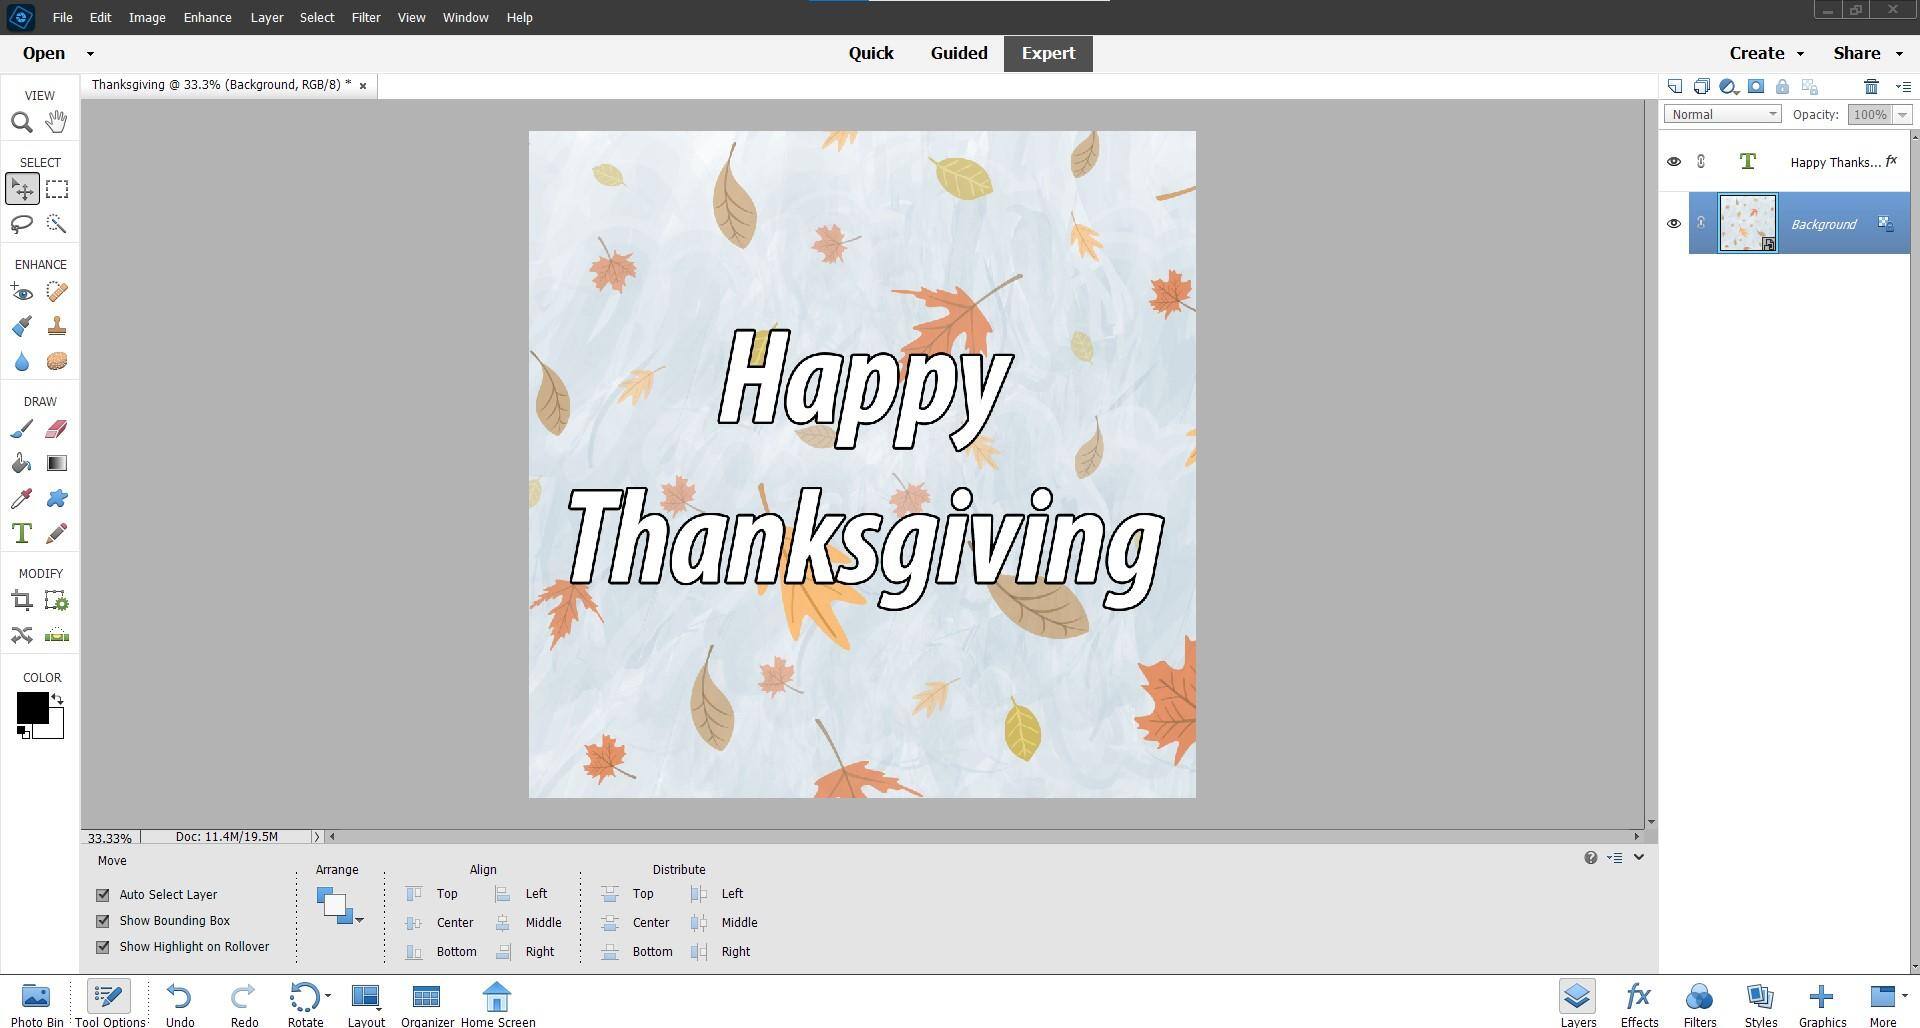Select the Clone Stamp tool
The image size is (1920, 1028).
pyautogui.click(x=56, y=326)
